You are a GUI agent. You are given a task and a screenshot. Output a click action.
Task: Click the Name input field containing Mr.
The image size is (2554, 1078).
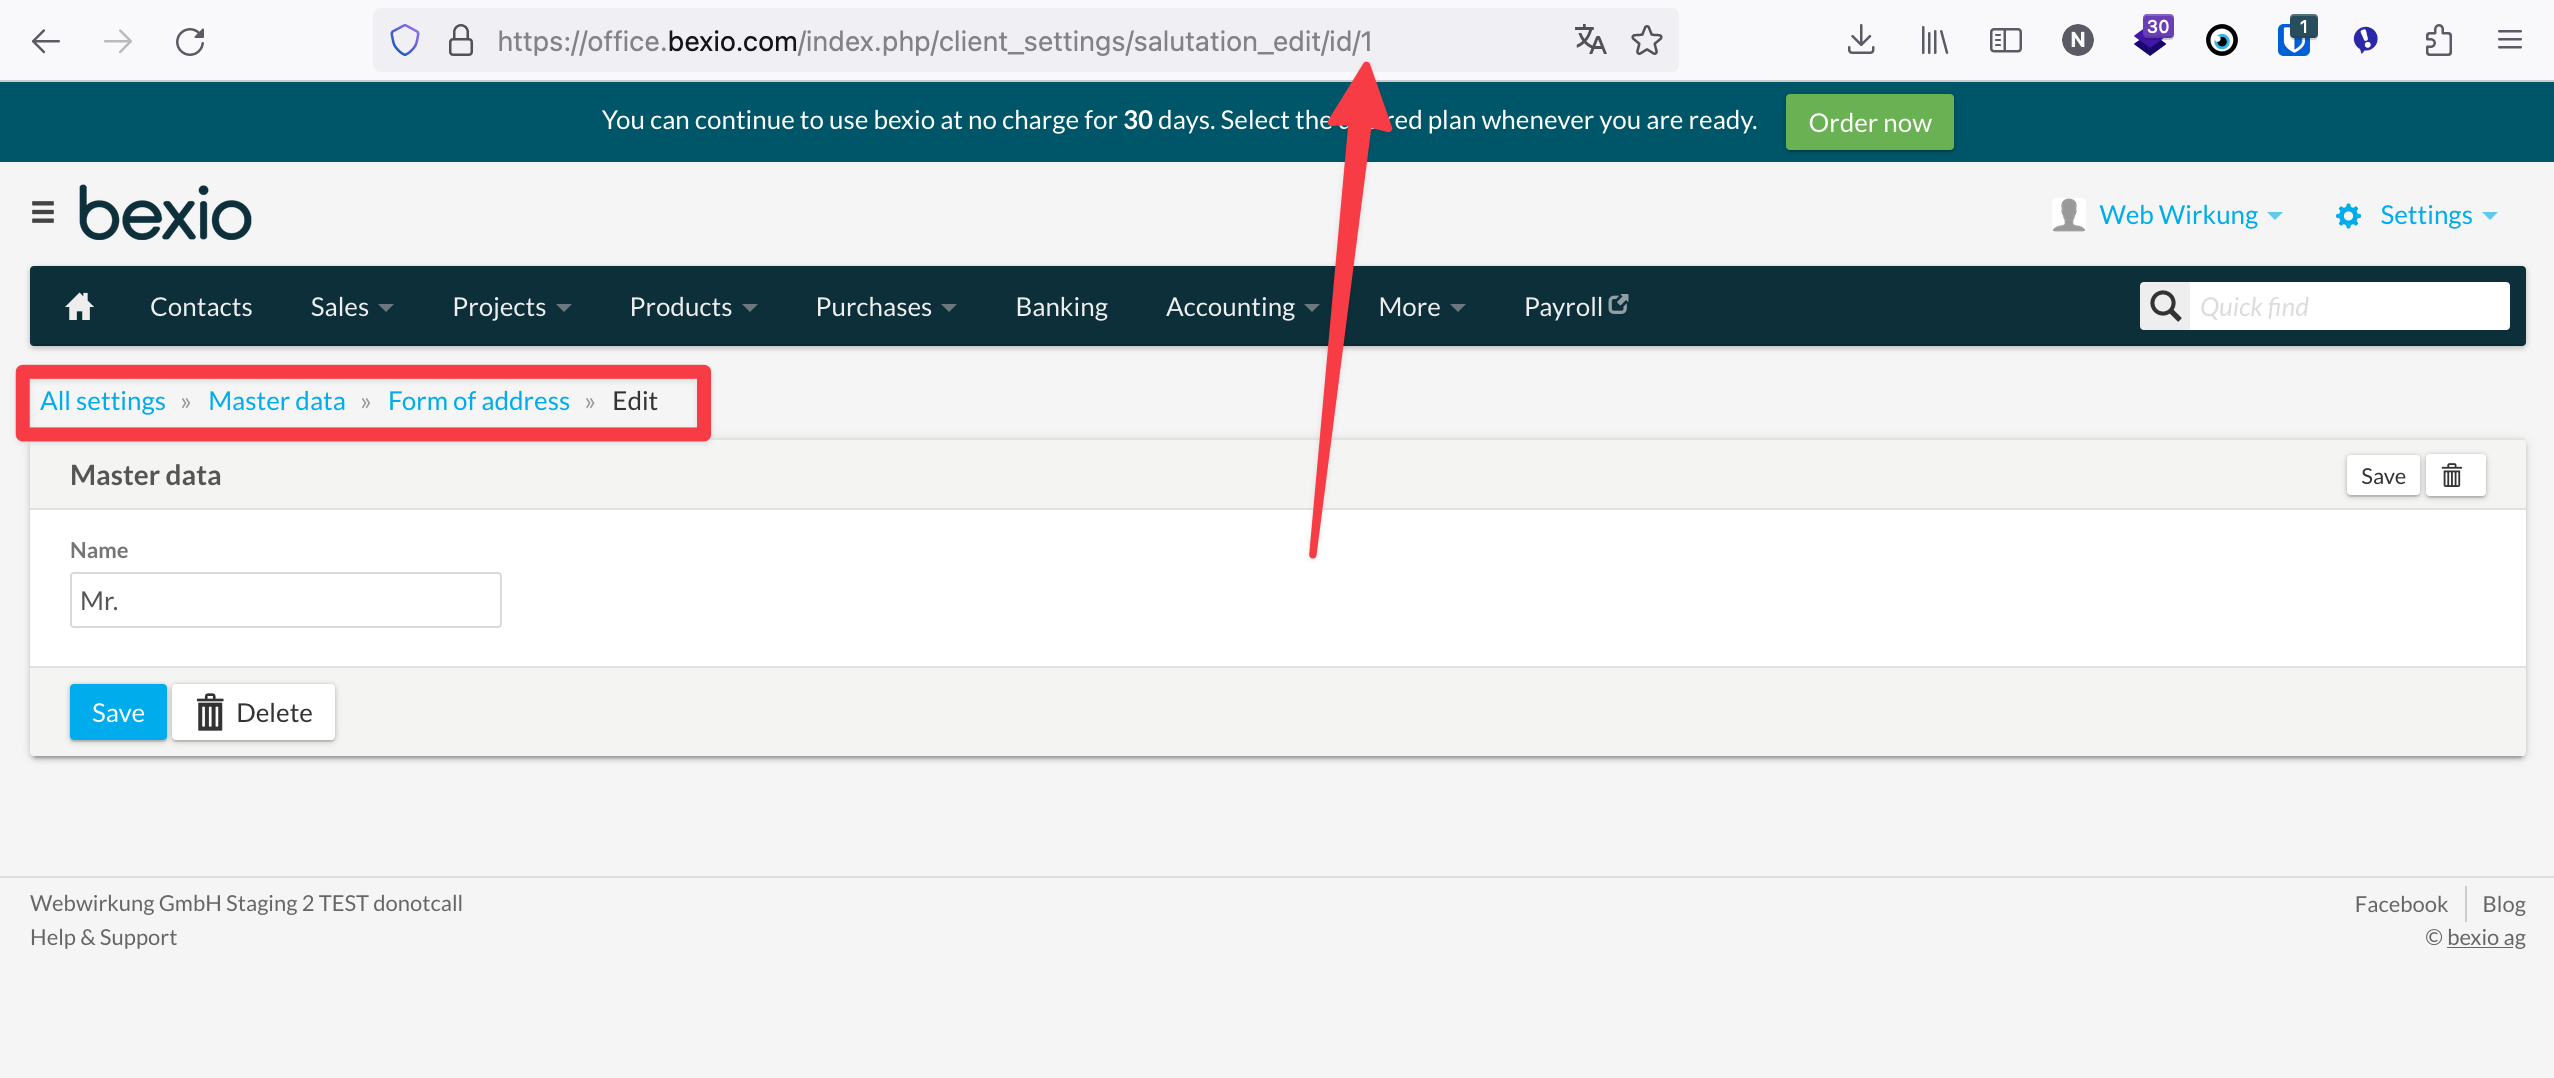[285, 600]
